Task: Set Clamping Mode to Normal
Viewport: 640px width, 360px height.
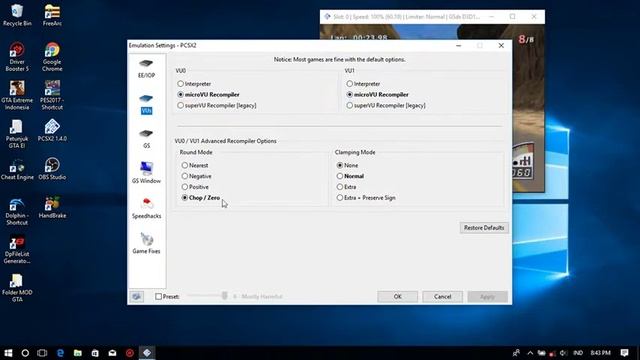Action: click(x=350, y=176)
